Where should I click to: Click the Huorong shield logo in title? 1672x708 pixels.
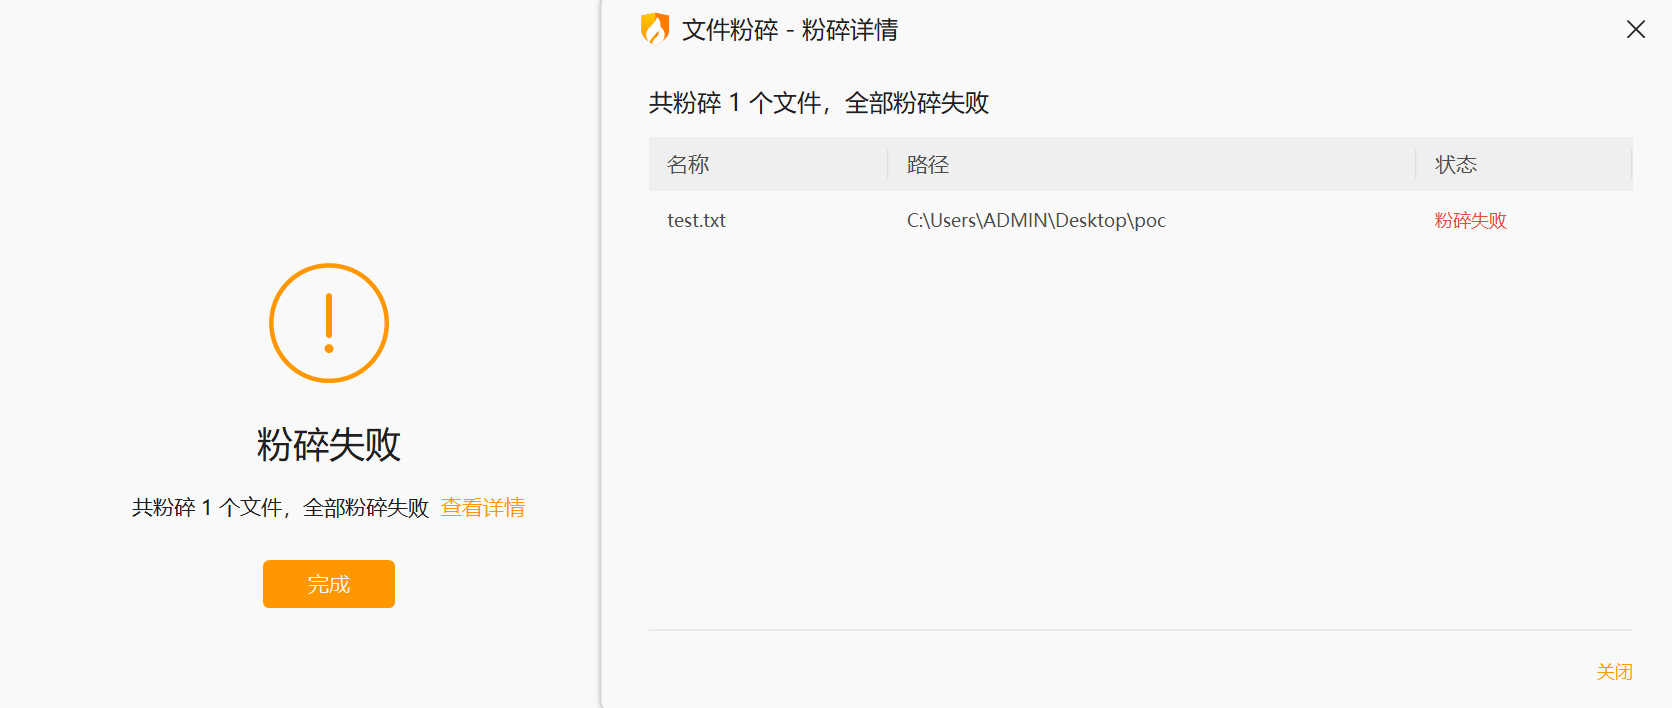(655, 29)
